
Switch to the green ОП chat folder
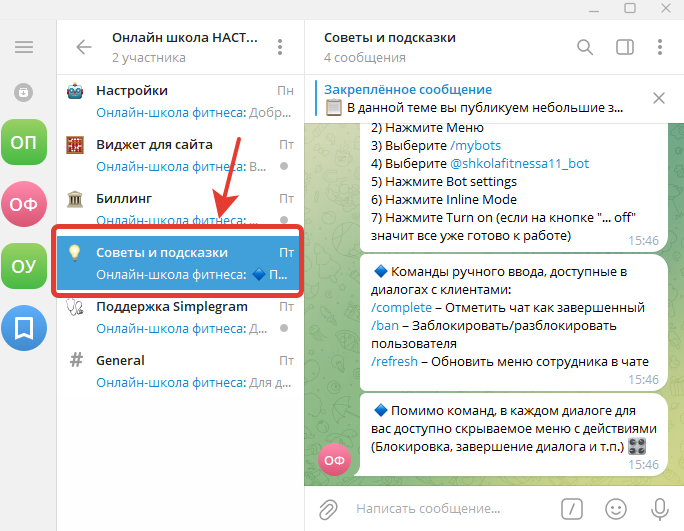[24, 142]
